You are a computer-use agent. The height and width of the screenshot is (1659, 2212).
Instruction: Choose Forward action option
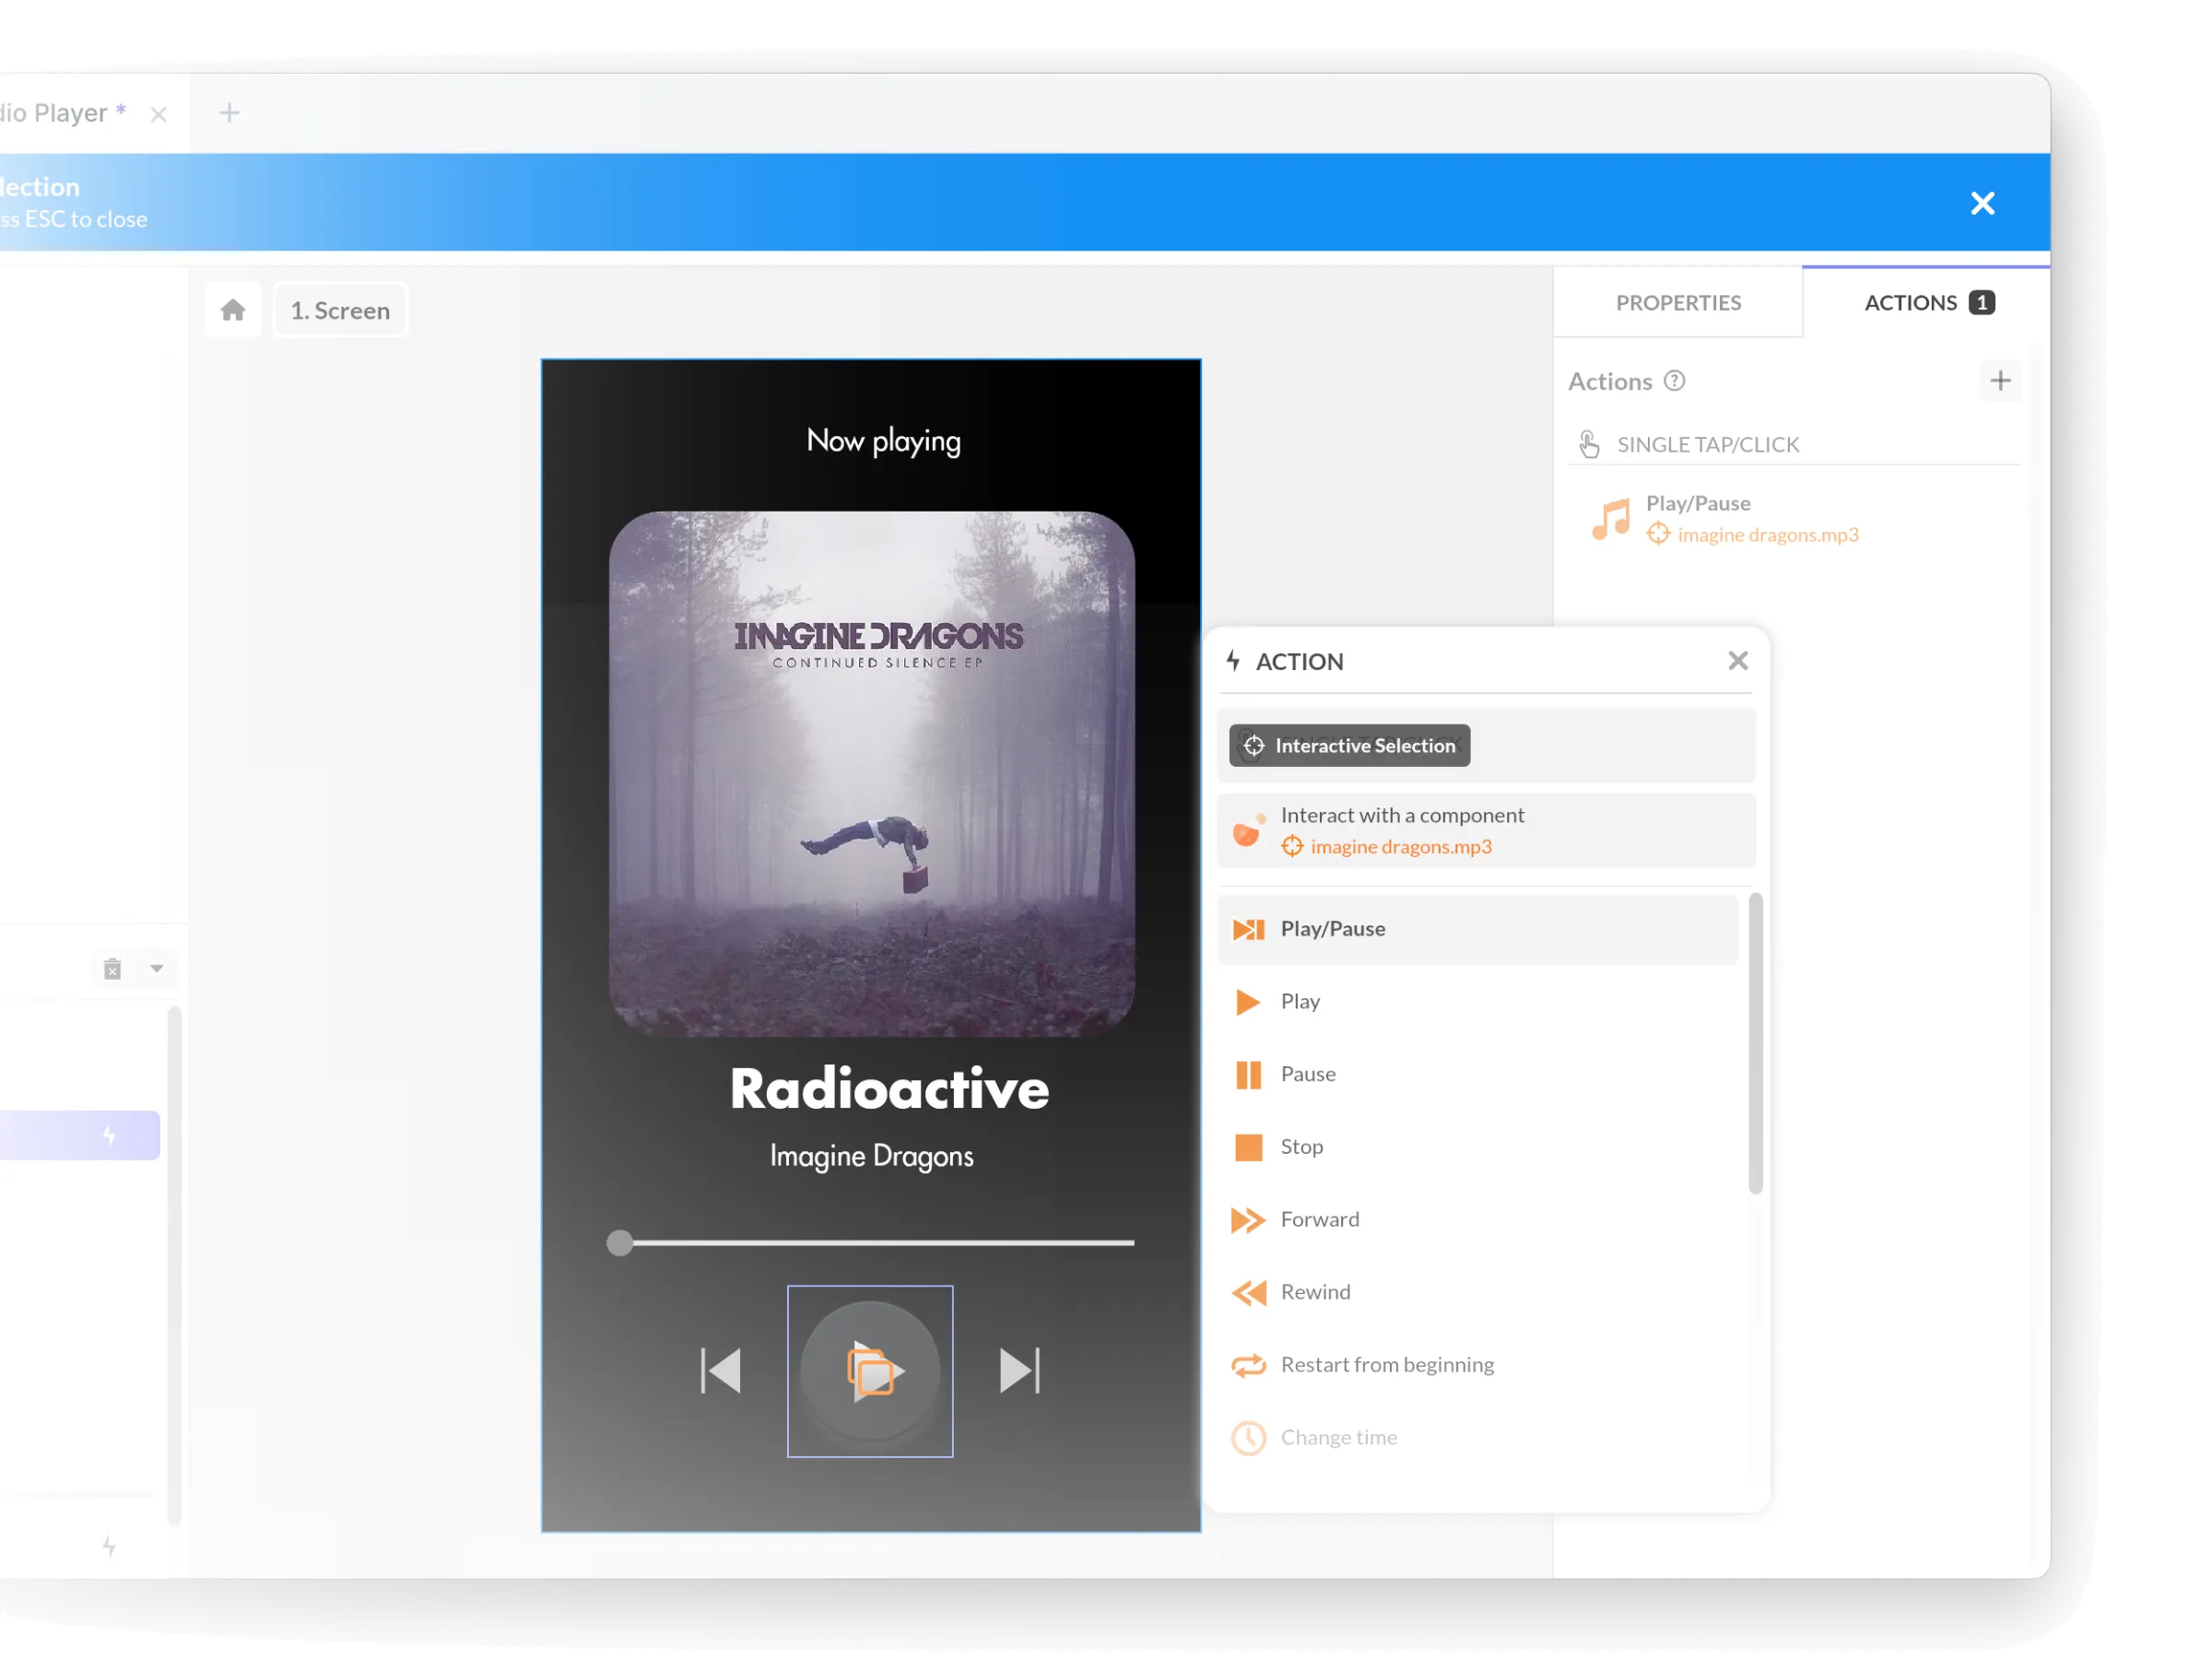click(x=1477, y=1220)
